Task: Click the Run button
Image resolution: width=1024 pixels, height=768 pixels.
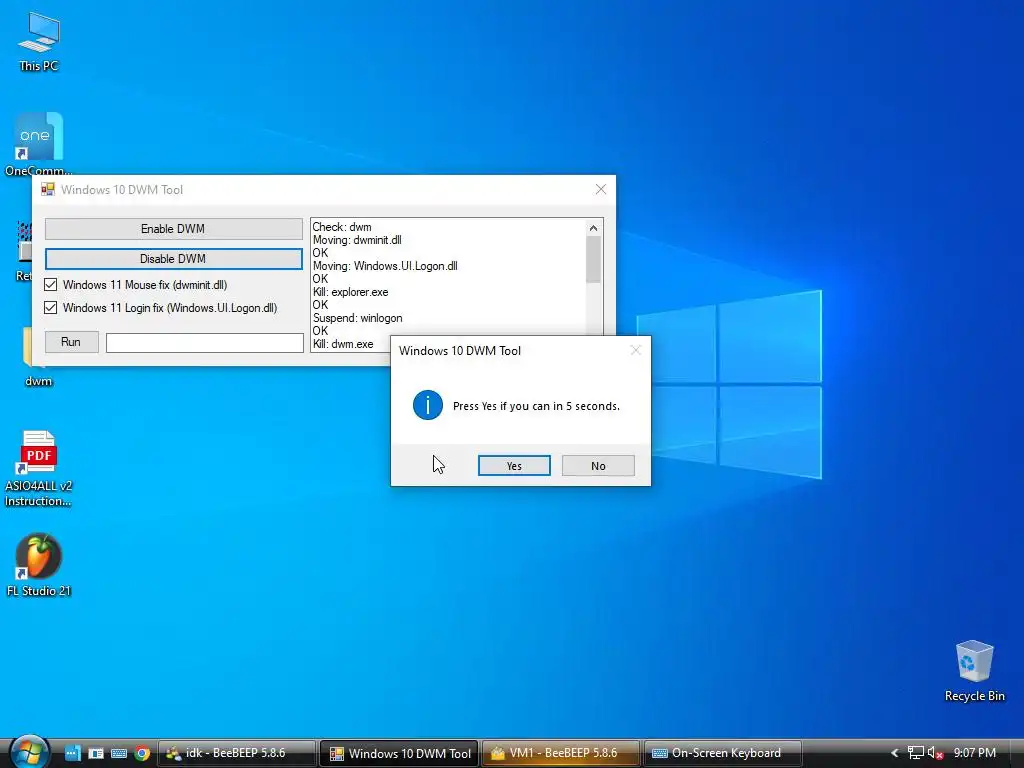Action: (71, 342)
